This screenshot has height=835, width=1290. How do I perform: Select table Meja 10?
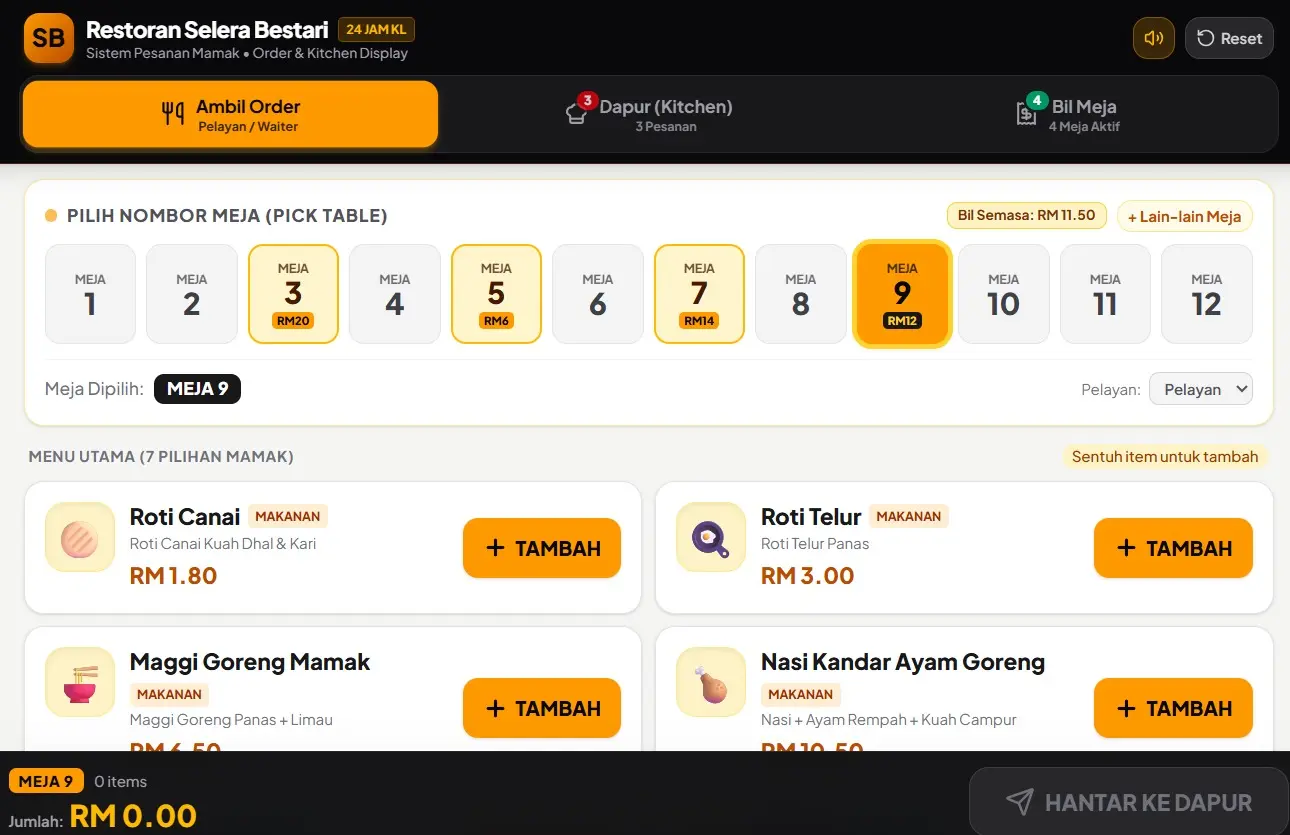coord(1004,294)
